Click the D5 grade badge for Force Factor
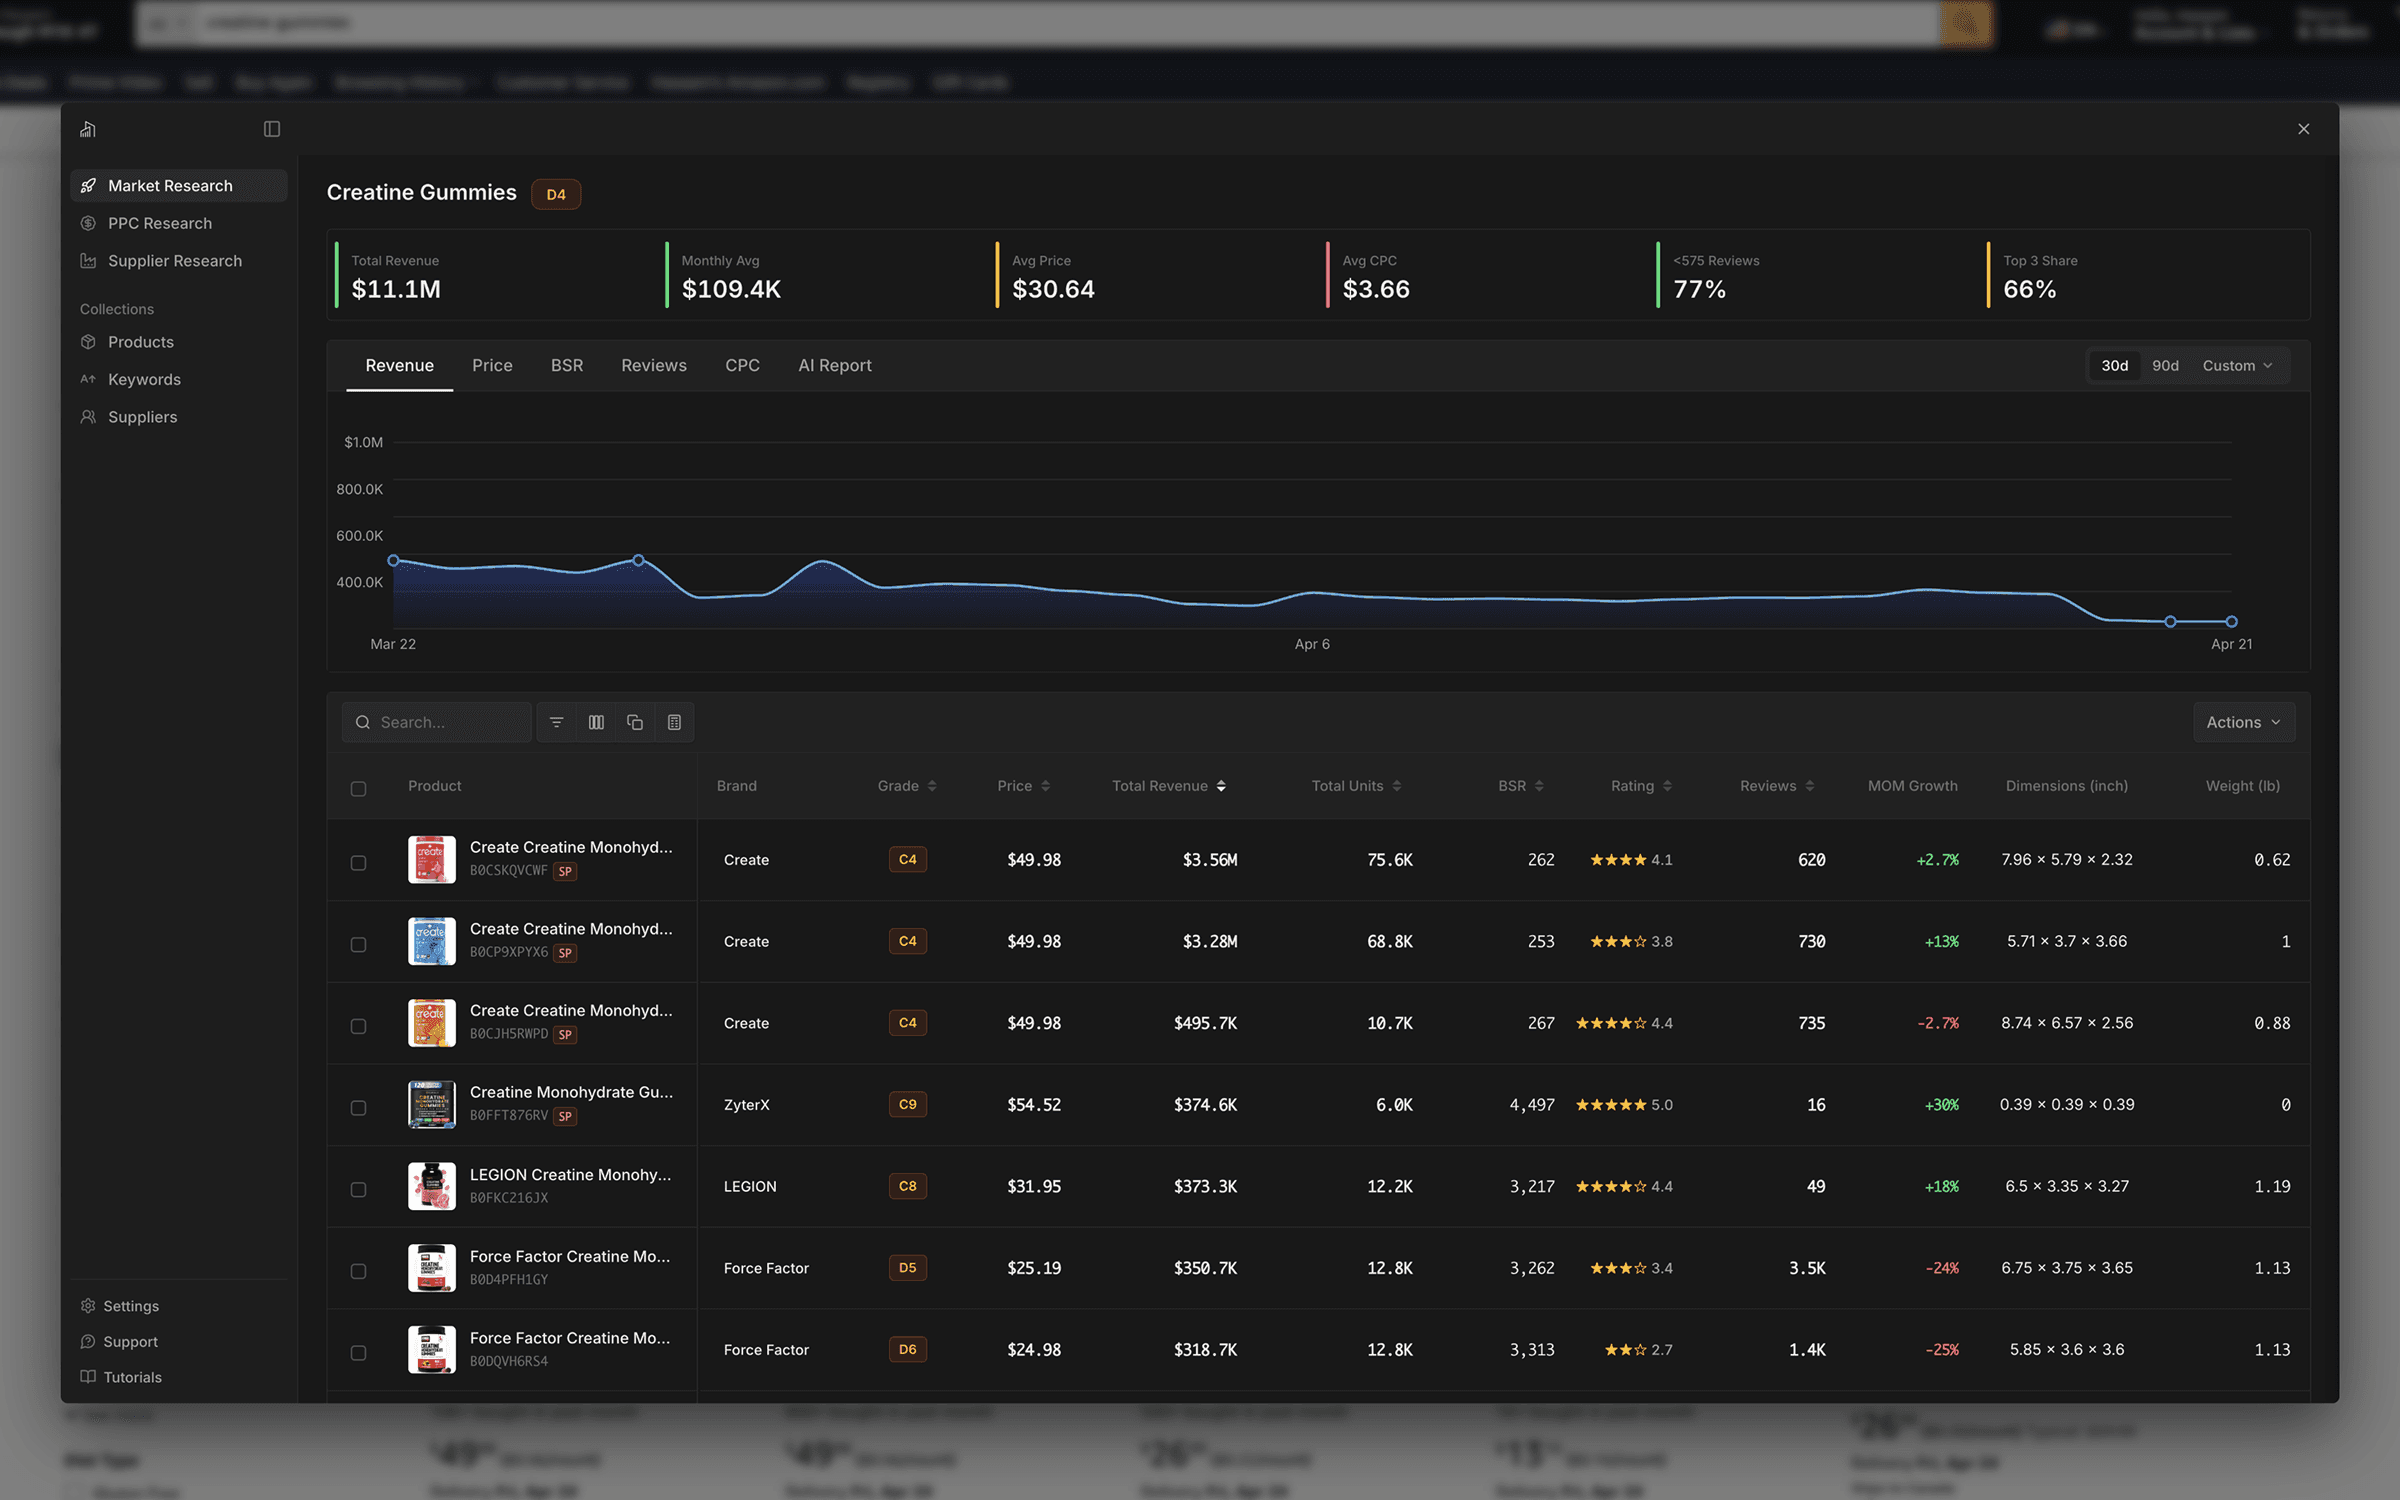 908,1268
